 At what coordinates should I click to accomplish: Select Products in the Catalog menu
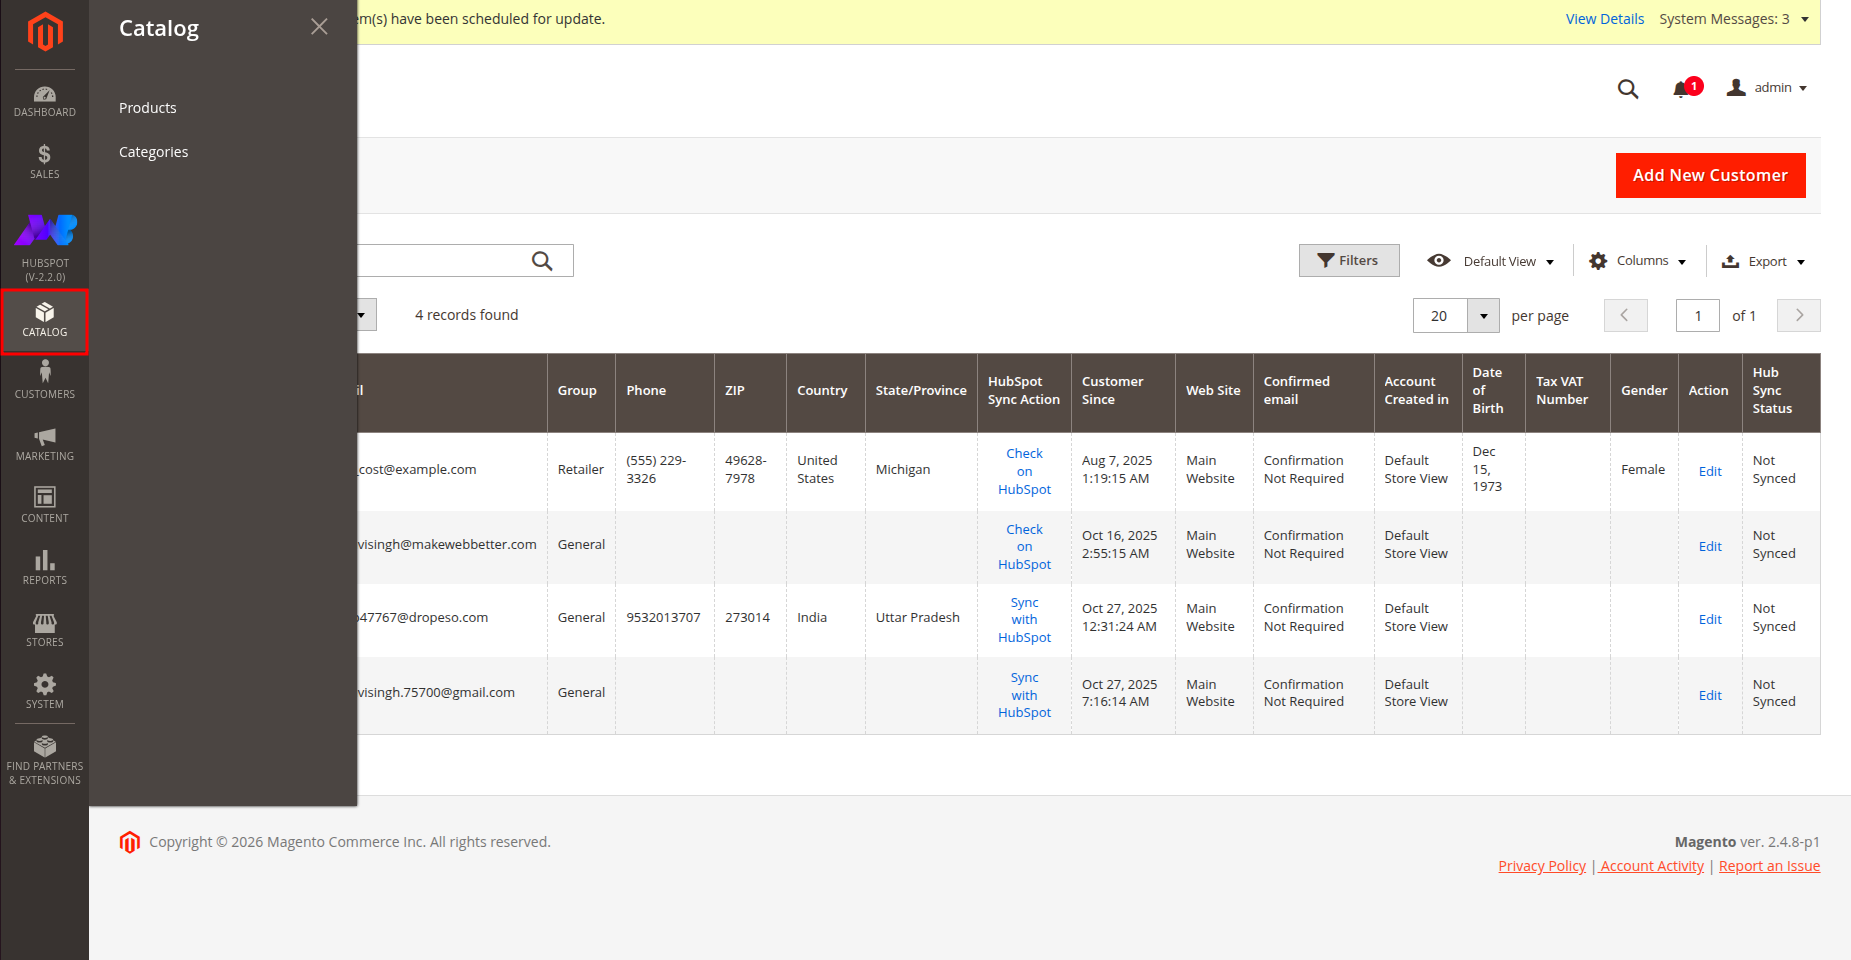click(x=148, y=108)
